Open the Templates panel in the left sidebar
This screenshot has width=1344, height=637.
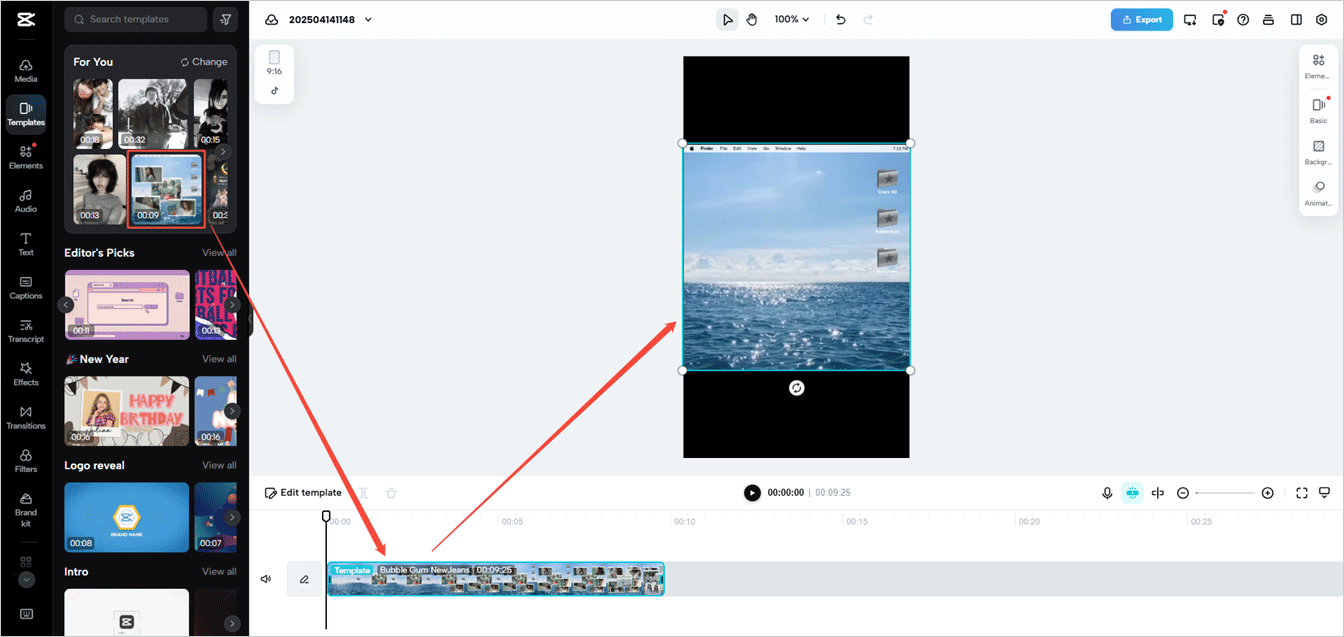click(25, 114)
